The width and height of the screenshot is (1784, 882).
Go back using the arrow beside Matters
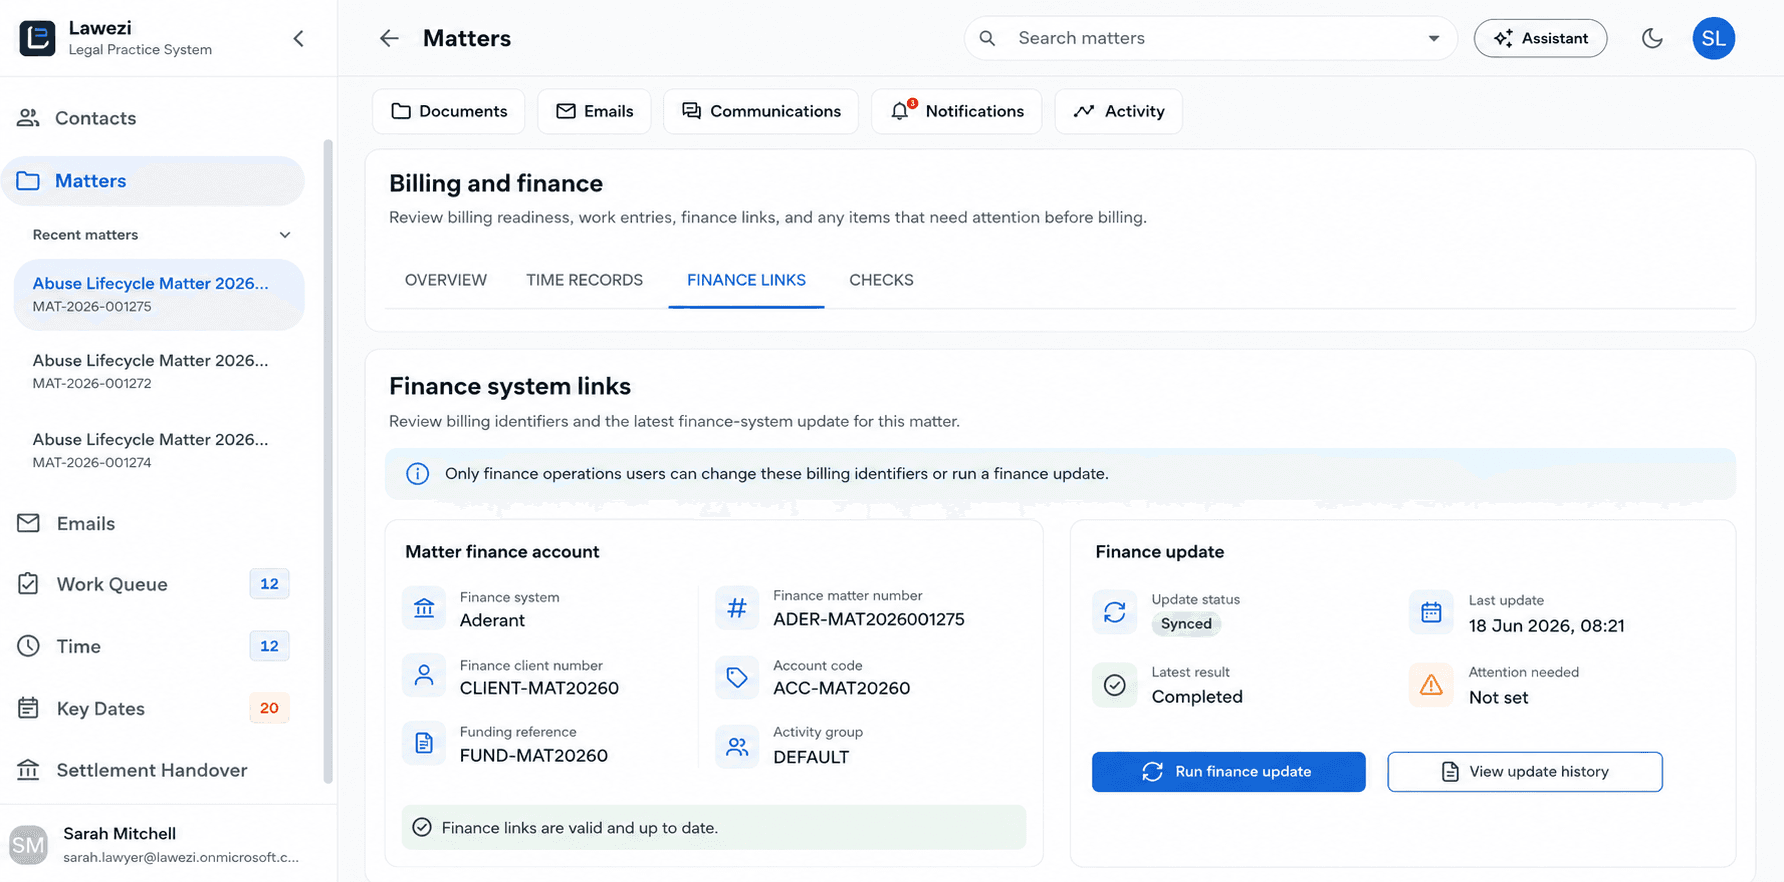click(389, 38)
